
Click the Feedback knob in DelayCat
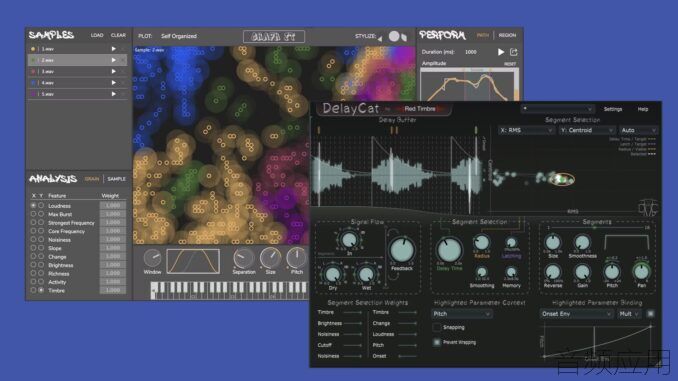click(x=402, y=250)
